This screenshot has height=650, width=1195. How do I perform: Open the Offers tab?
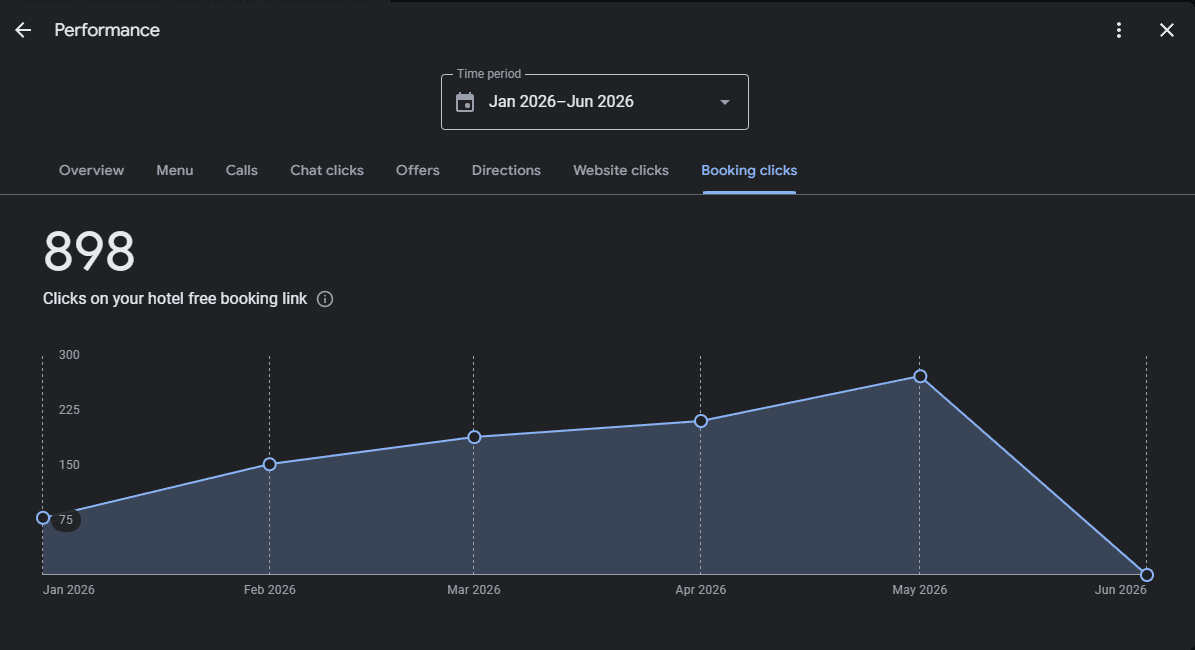tap(418, 171)
